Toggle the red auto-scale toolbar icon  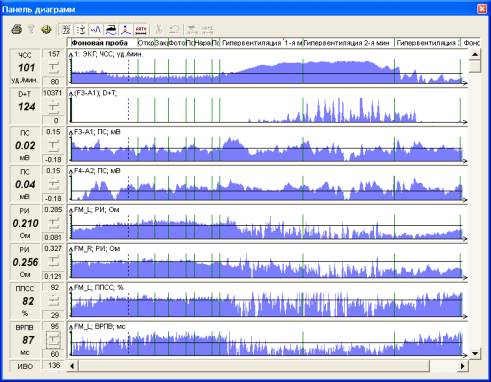141,30
